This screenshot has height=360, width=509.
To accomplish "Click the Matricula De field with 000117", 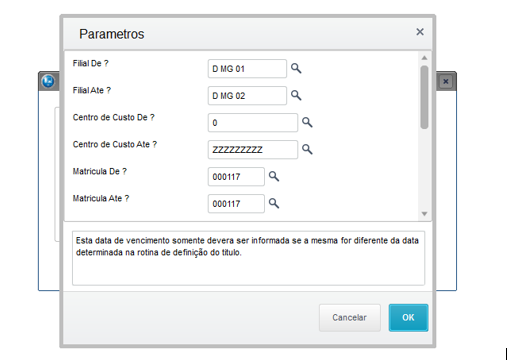I will coord(236,177).
